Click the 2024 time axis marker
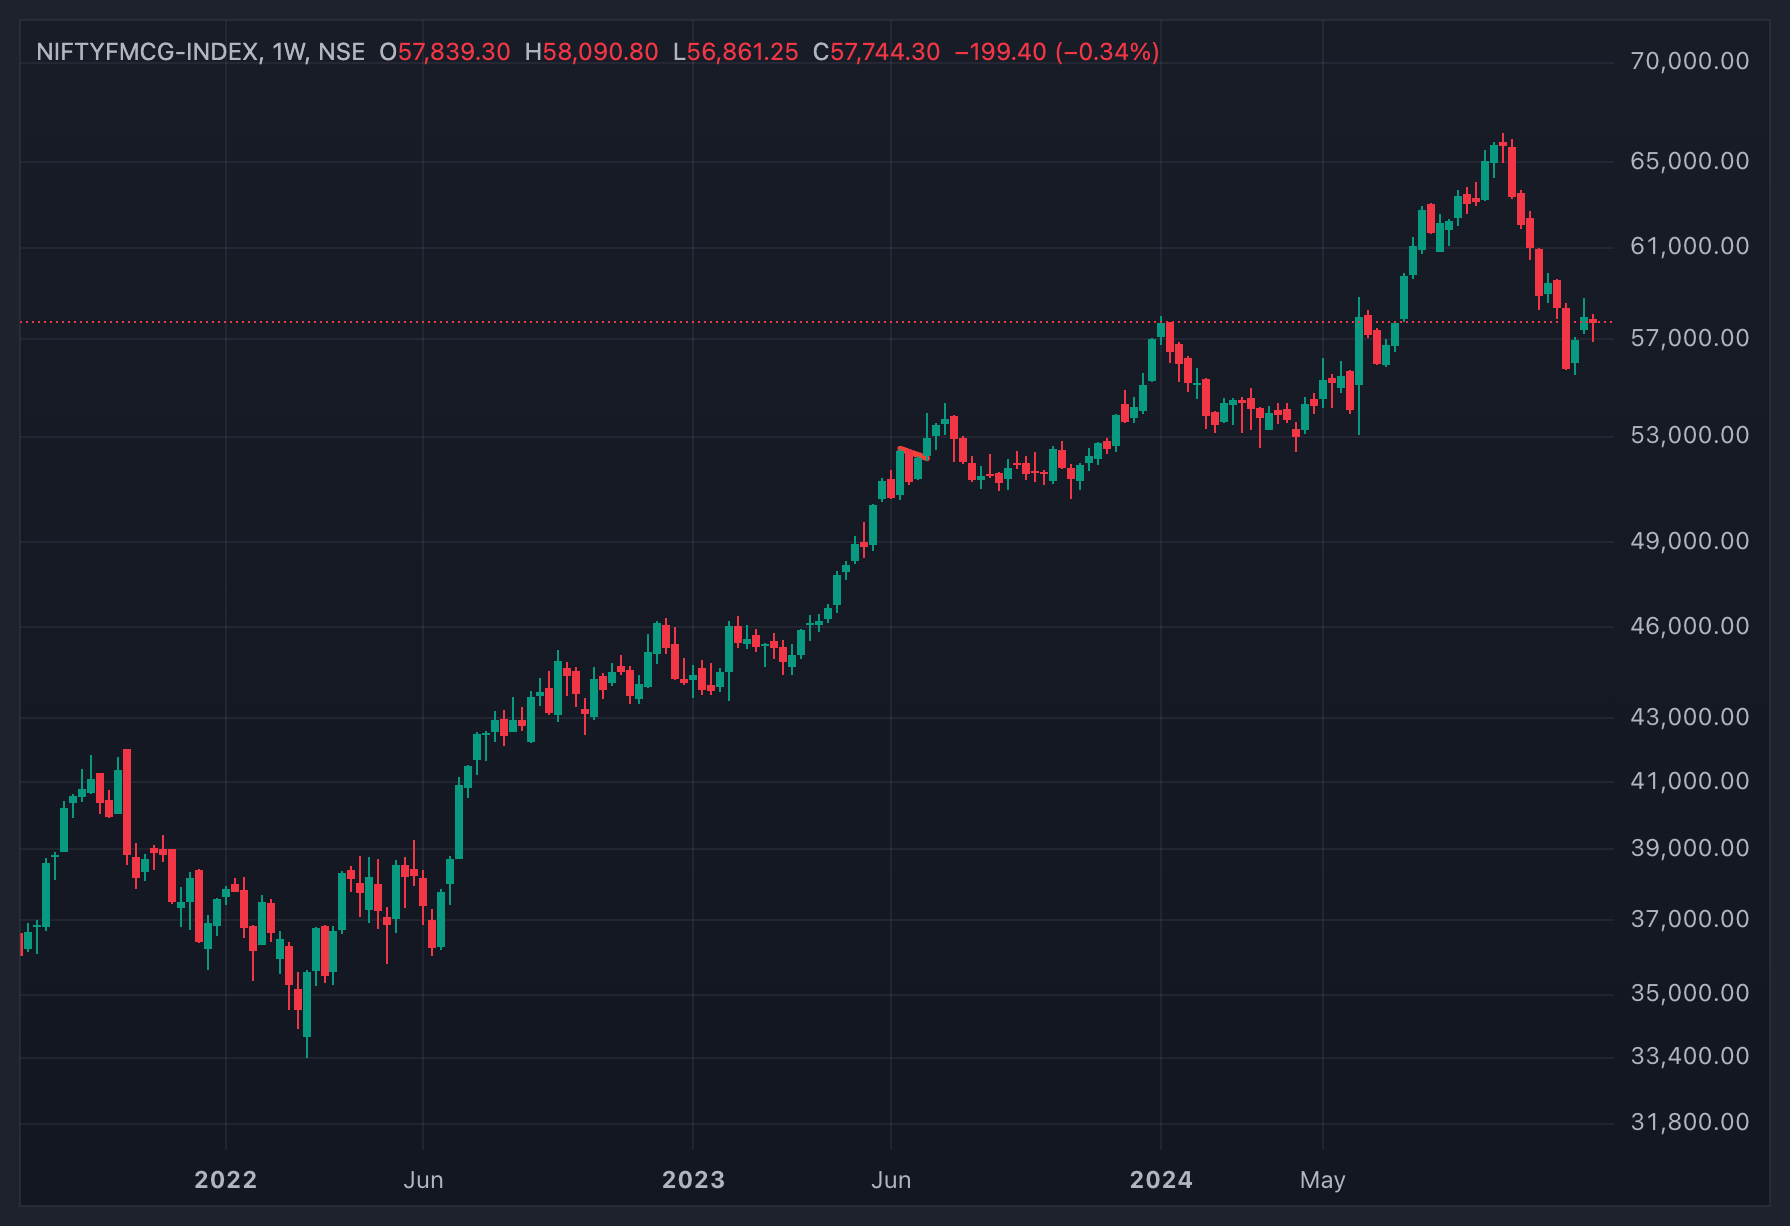This screenshot has width=1790, height=1226. coord(1161,1180)
